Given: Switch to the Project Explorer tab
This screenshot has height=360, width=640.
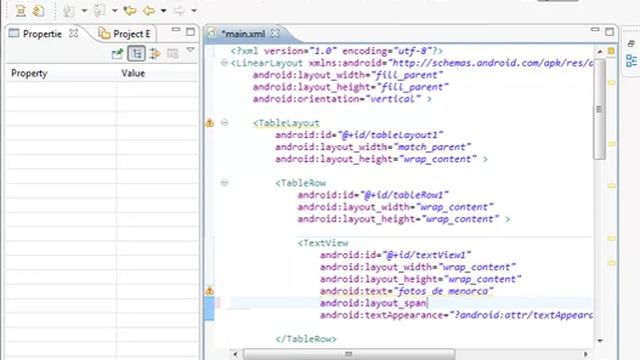Looking at the screenshot, I should [125, 34].
